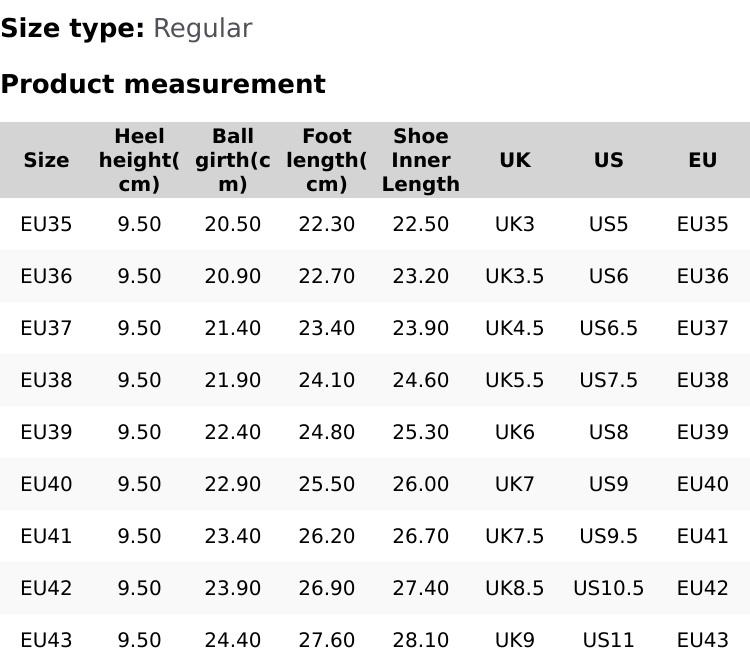Click the US column header
This screenshot has height=666, width=750.
pos(608,160)
